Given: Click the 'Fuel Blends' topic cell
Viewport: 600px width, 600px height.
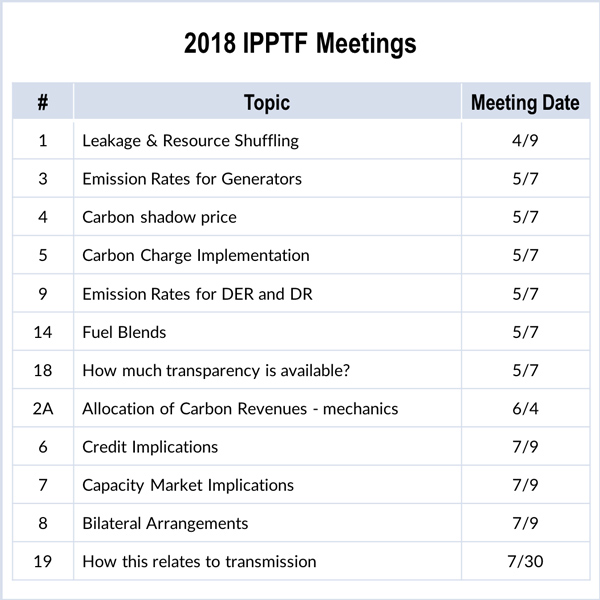Looking at the screenshot, I should click(x=124, y=332).
